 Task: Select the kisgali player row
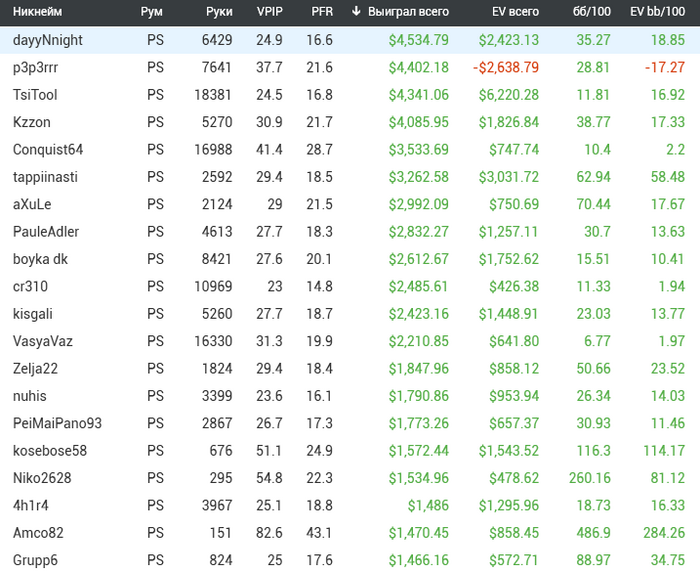tap(350, 314)
